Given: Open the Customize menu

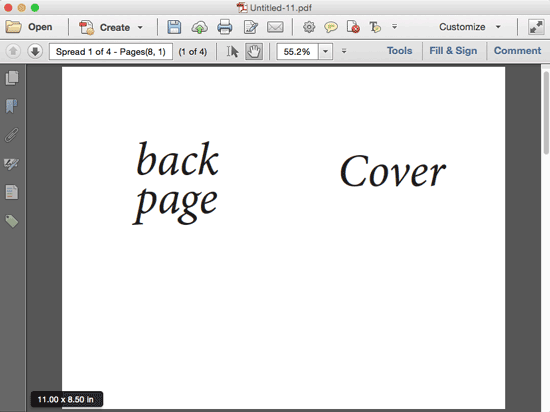Looking at the screenshot, I should coord(470,27).
